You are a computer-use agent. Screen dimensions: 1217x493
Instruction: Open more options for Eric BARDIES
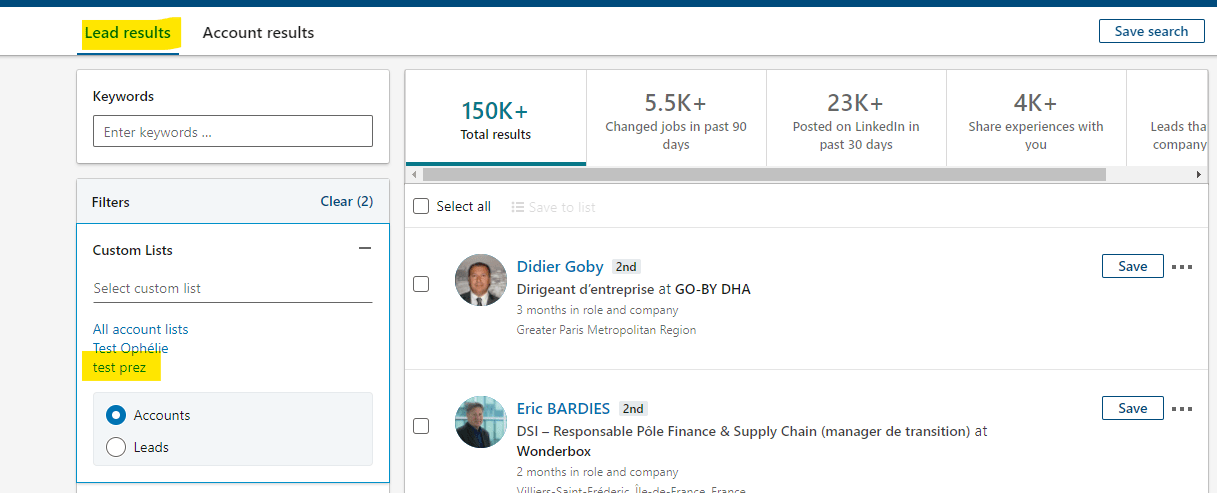click(x=1182, y=409)
